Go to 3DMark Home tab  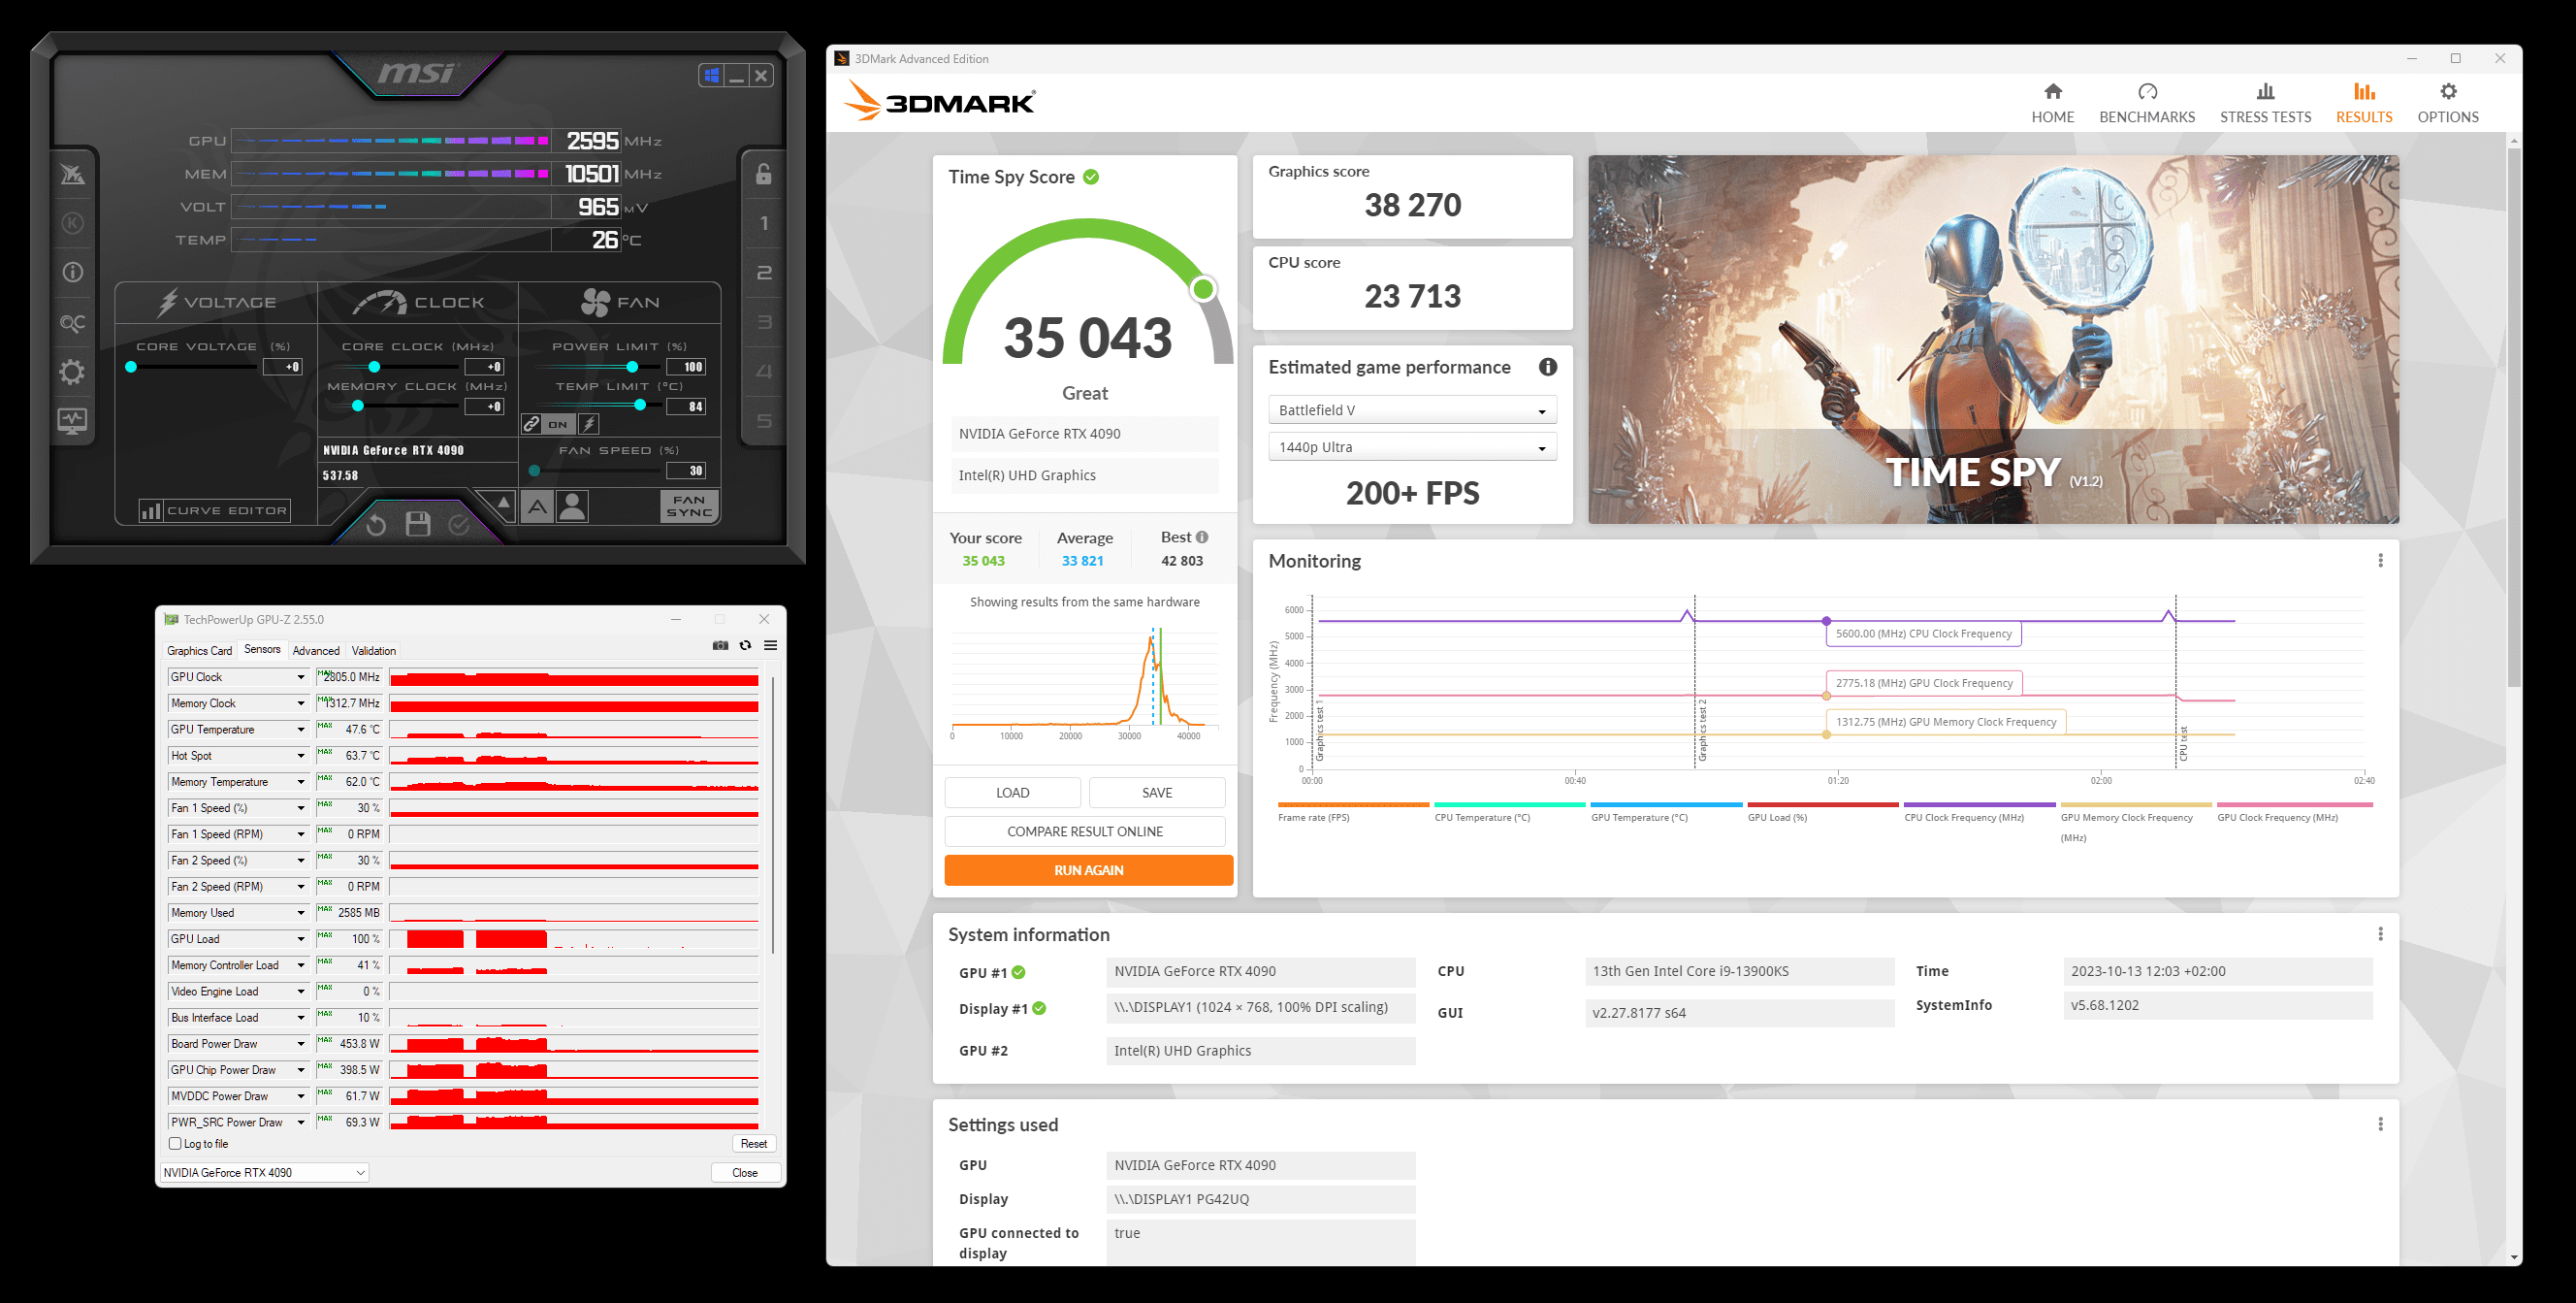tap(2052, 104)
